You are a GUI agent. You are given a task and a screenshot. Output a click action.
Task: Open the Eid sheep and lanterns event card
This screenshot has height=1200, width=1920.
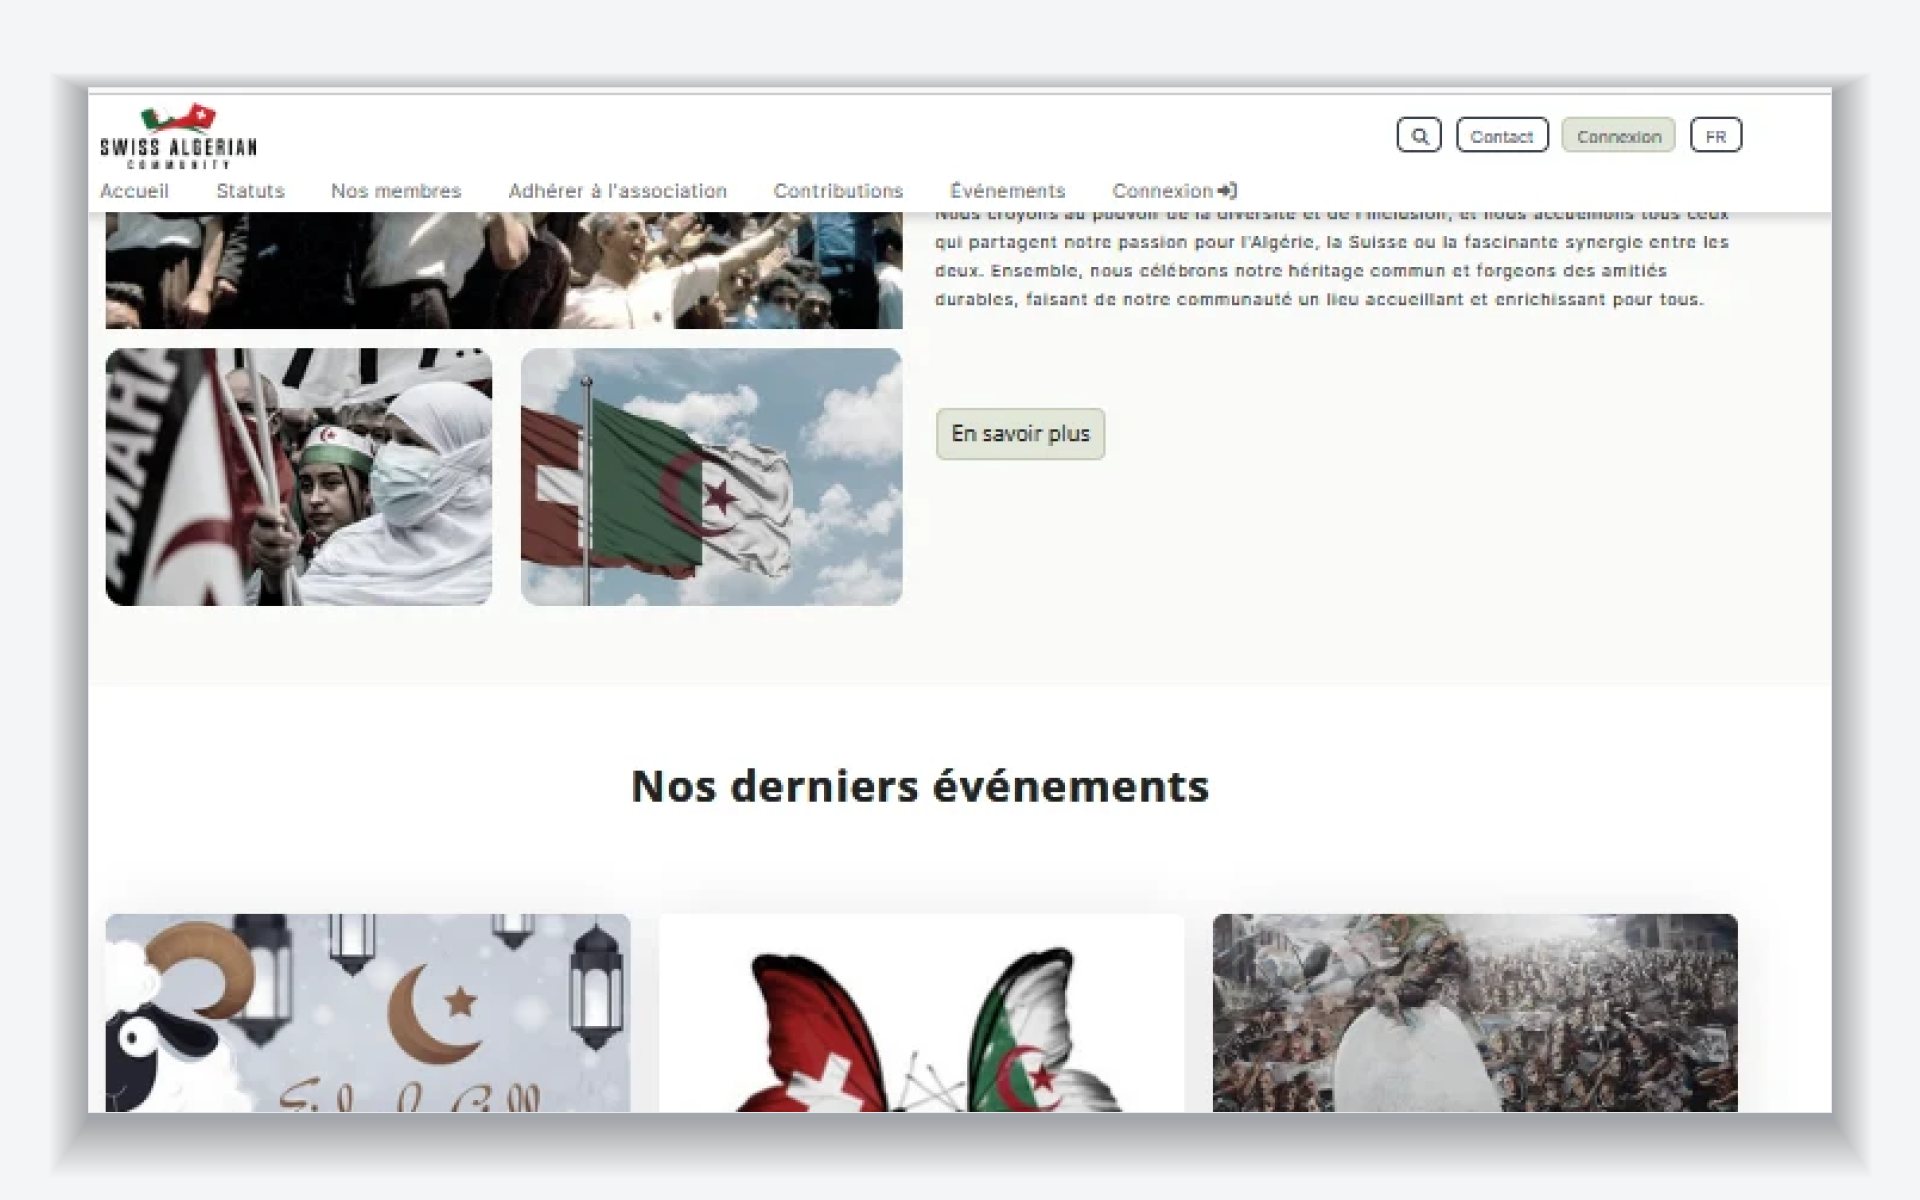coord(368,1012)
